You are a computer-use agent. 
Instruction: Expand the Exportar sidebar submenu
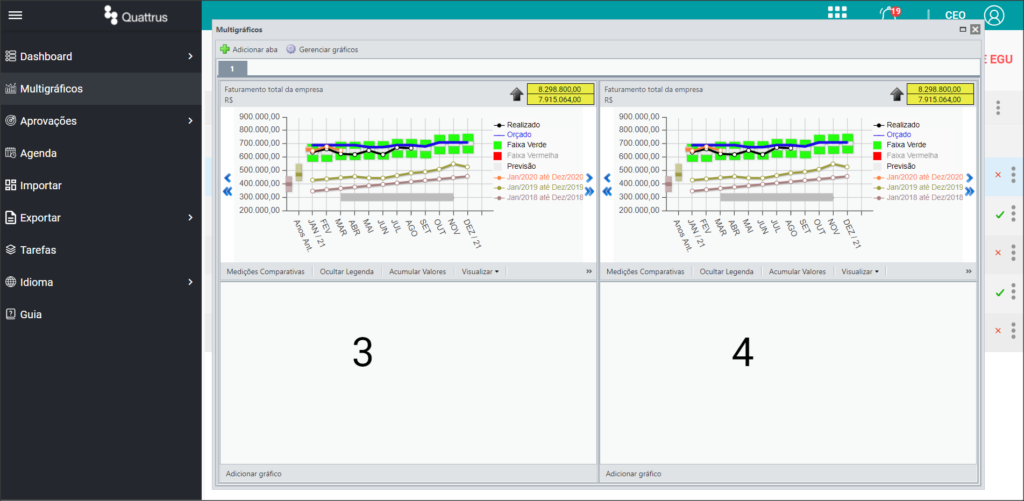tap(190, 218)
